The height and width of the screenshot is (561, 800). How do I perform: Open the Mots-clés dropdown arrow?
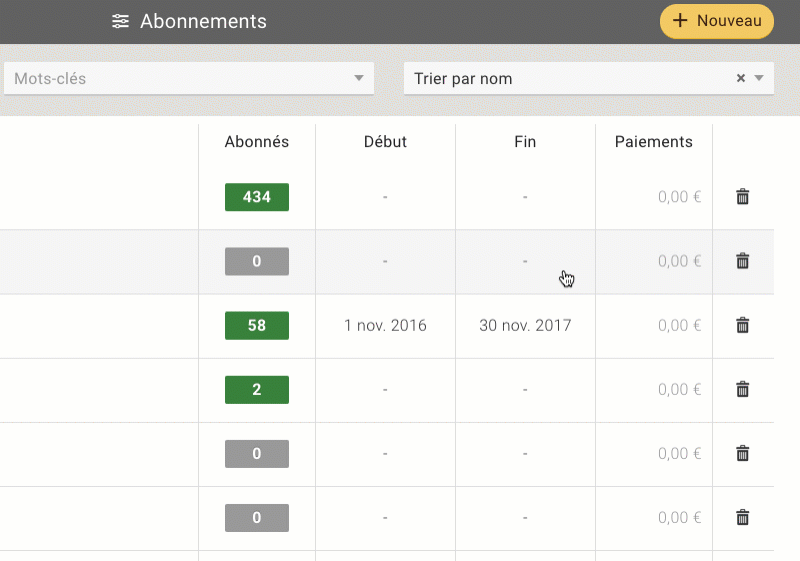point(359,78)
